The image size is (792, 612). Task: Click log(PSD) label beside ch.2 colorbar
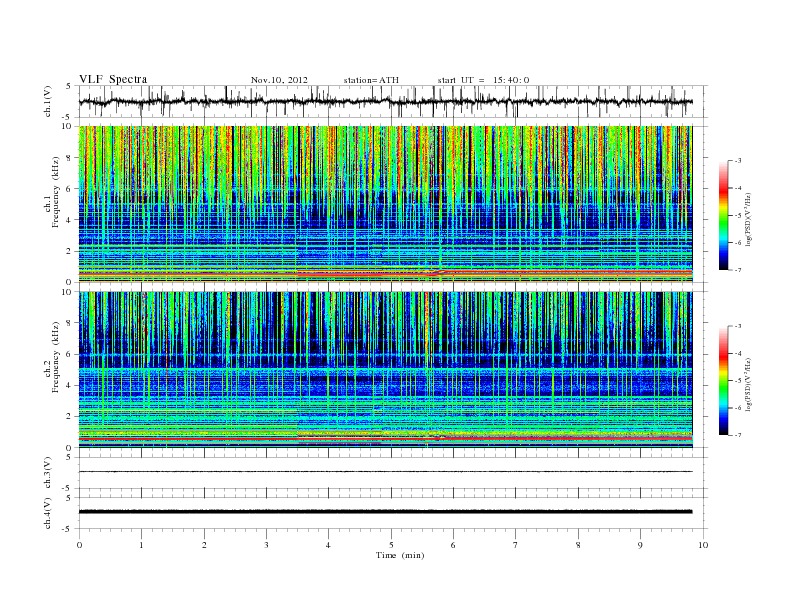point(748,384)
